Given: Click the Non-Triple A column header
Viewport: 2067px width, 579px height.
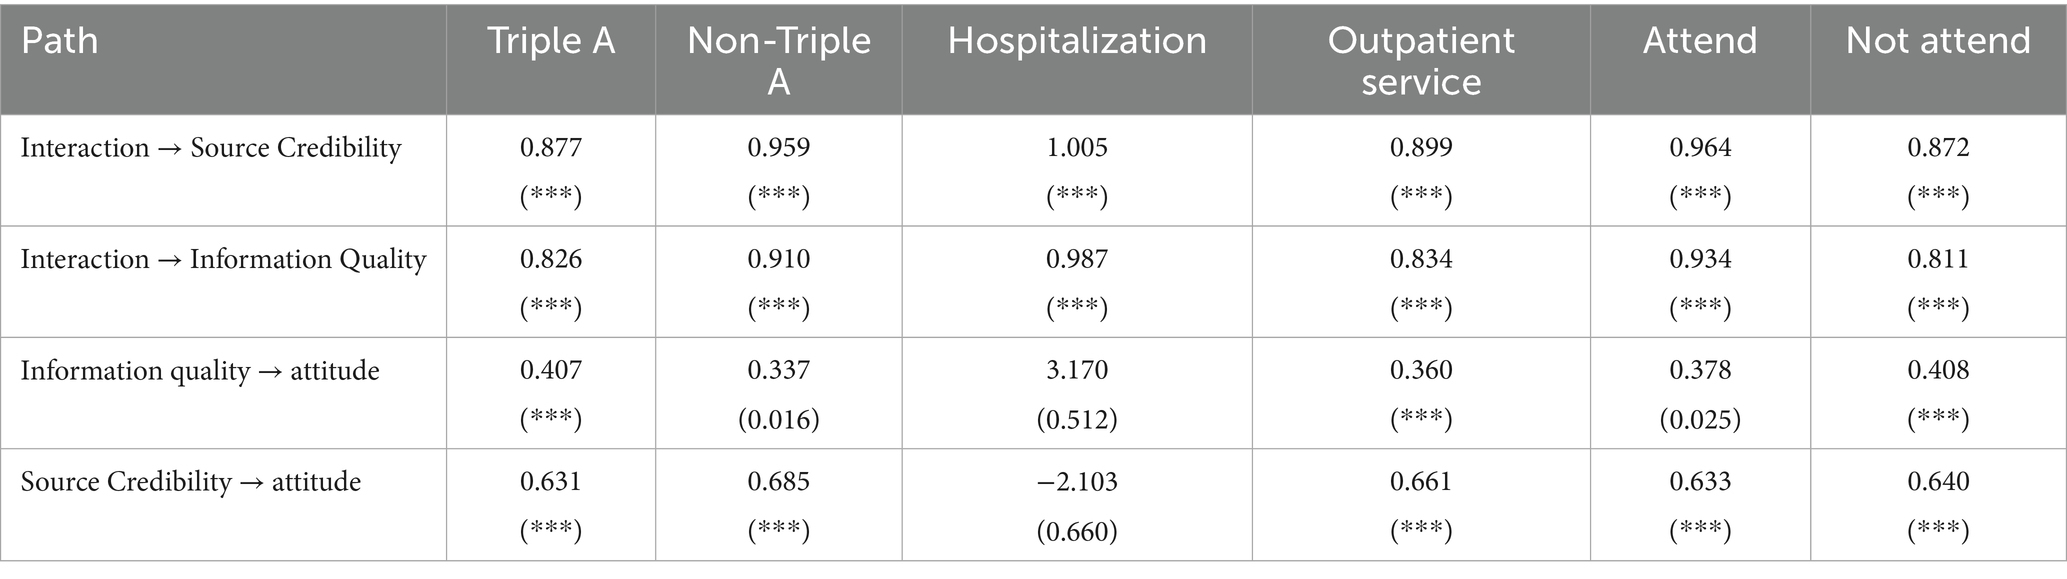Looking at the screenshot, I should (778, 60).
